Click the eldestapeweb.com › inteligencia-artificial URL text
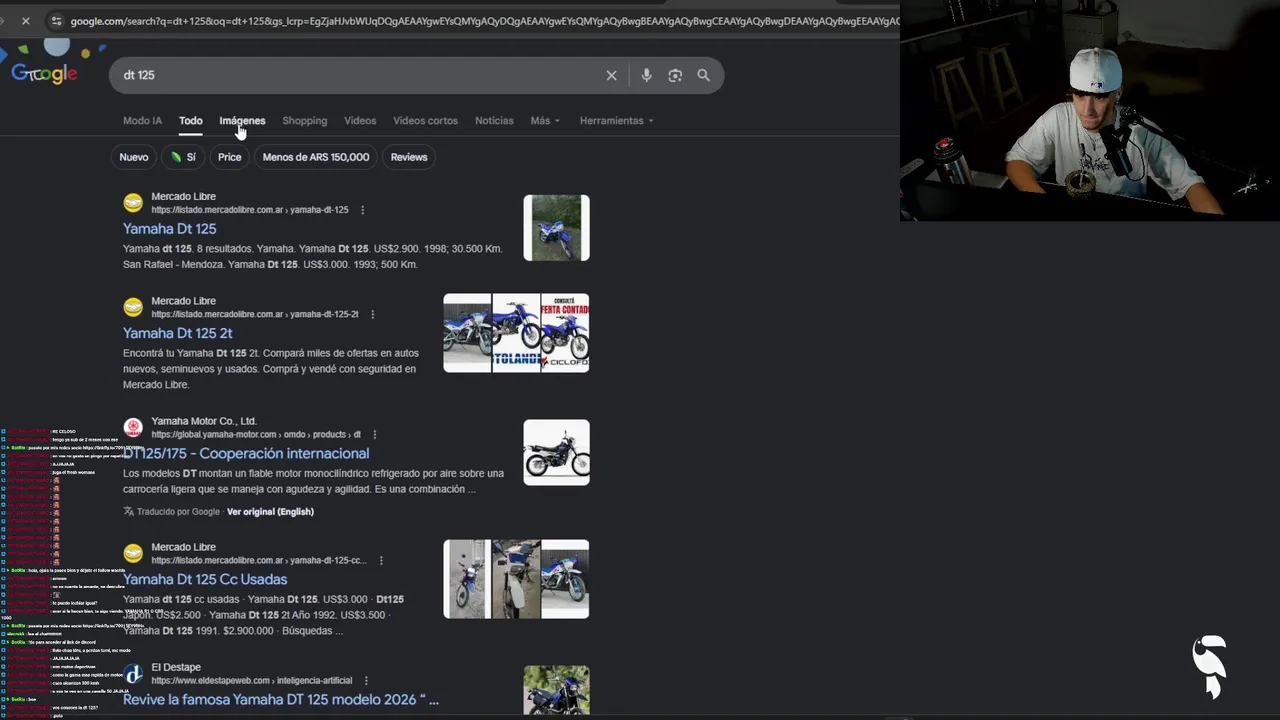 pyautogui.click(x=251, y=681)
